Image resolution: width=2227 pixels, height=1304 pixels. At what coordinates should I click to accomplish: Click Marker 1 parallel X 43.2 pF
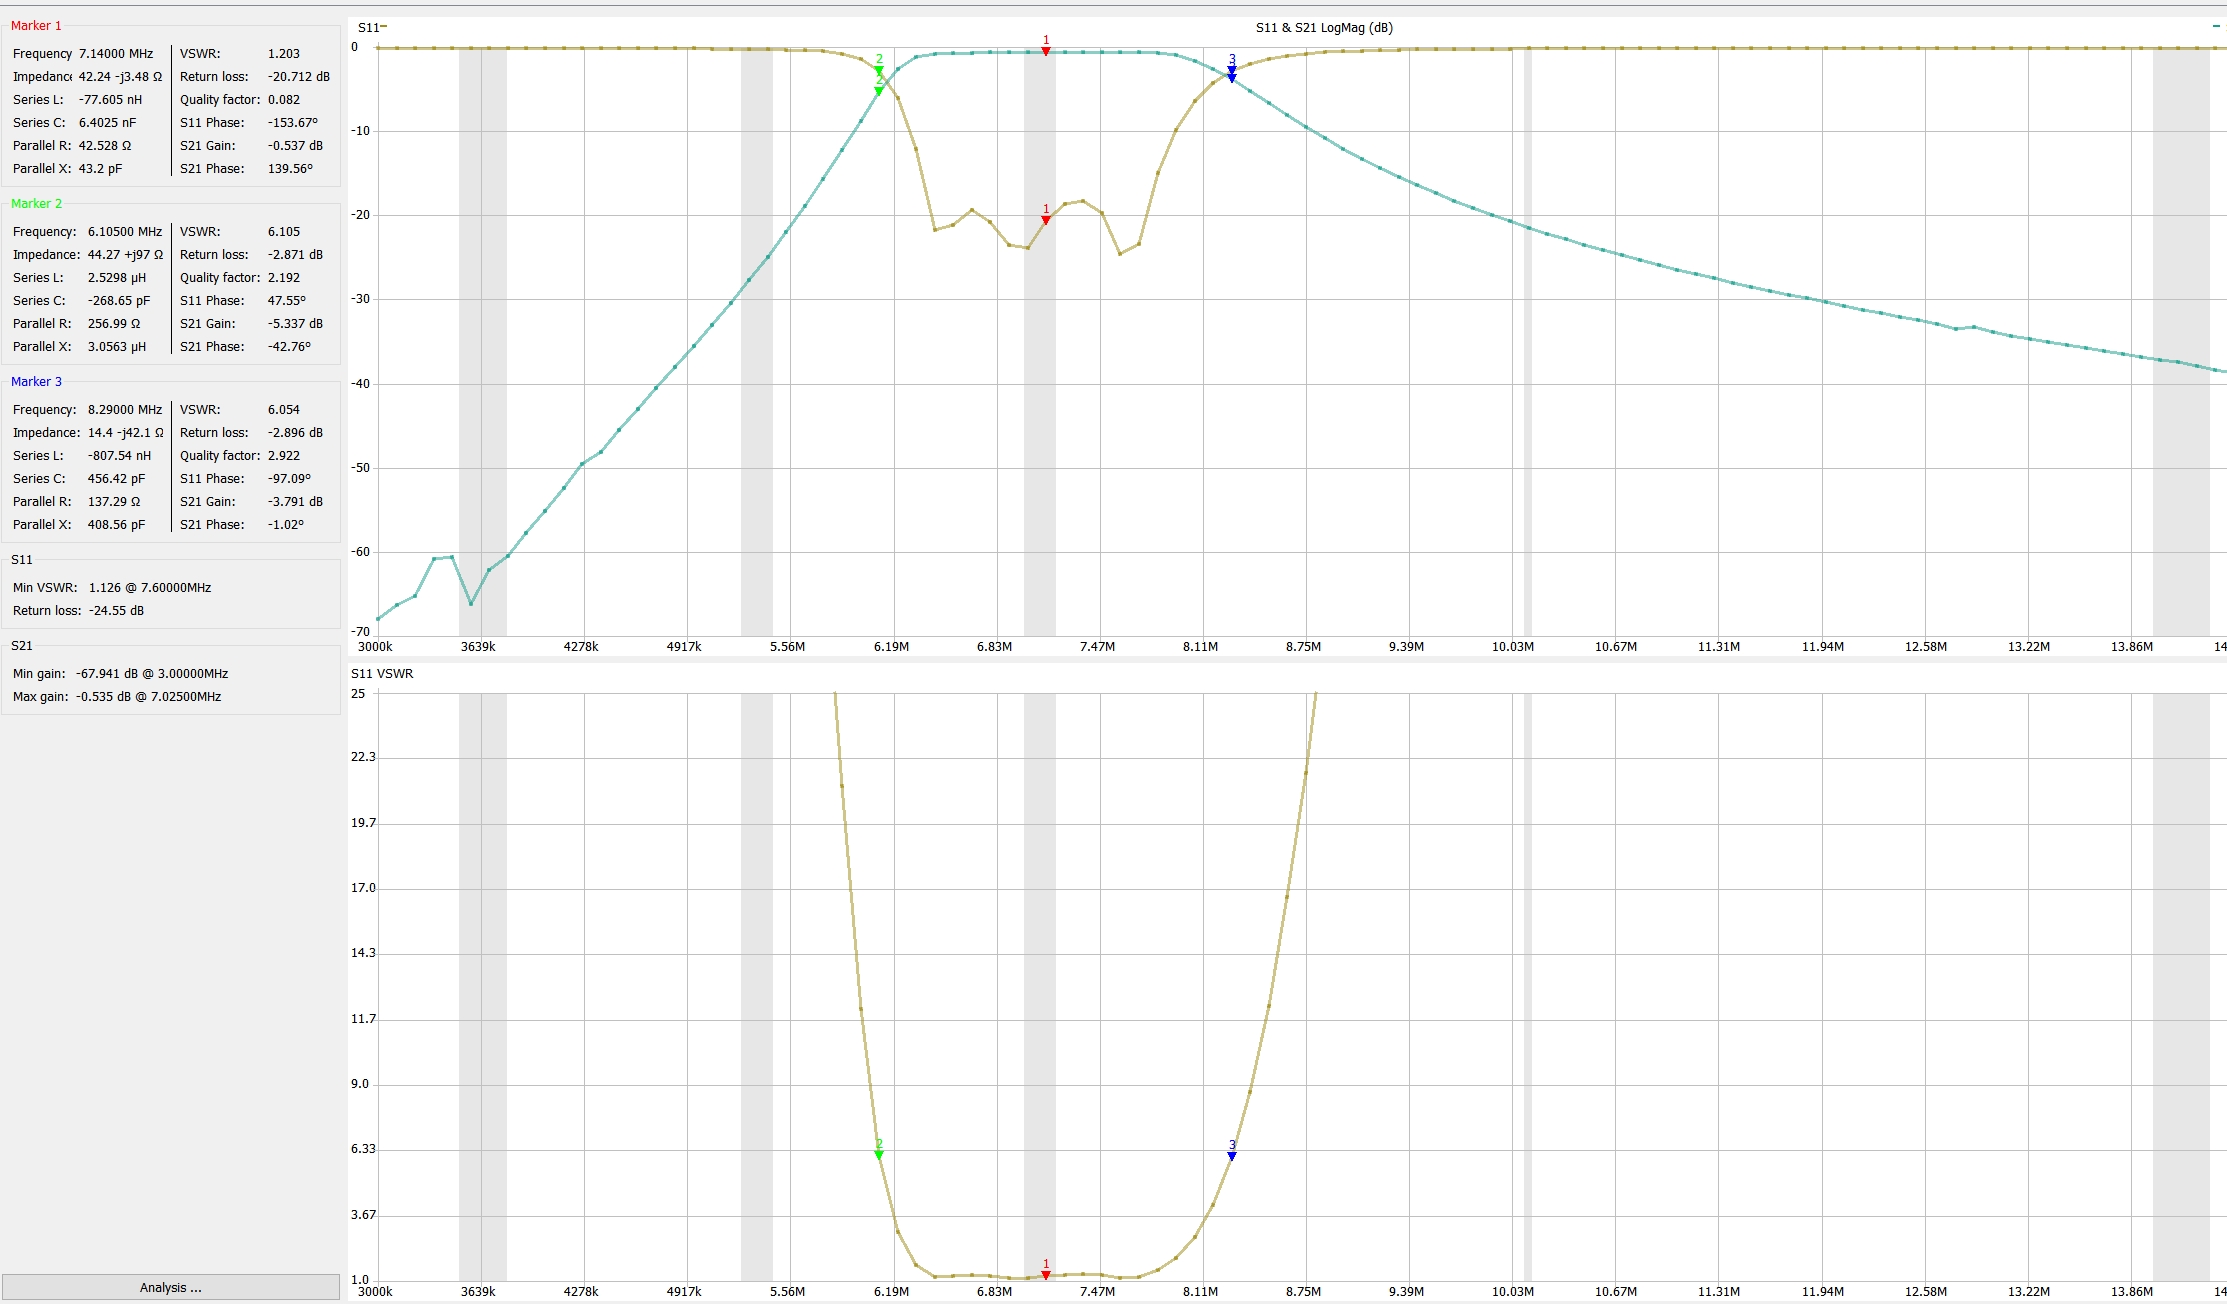[100, 168]
